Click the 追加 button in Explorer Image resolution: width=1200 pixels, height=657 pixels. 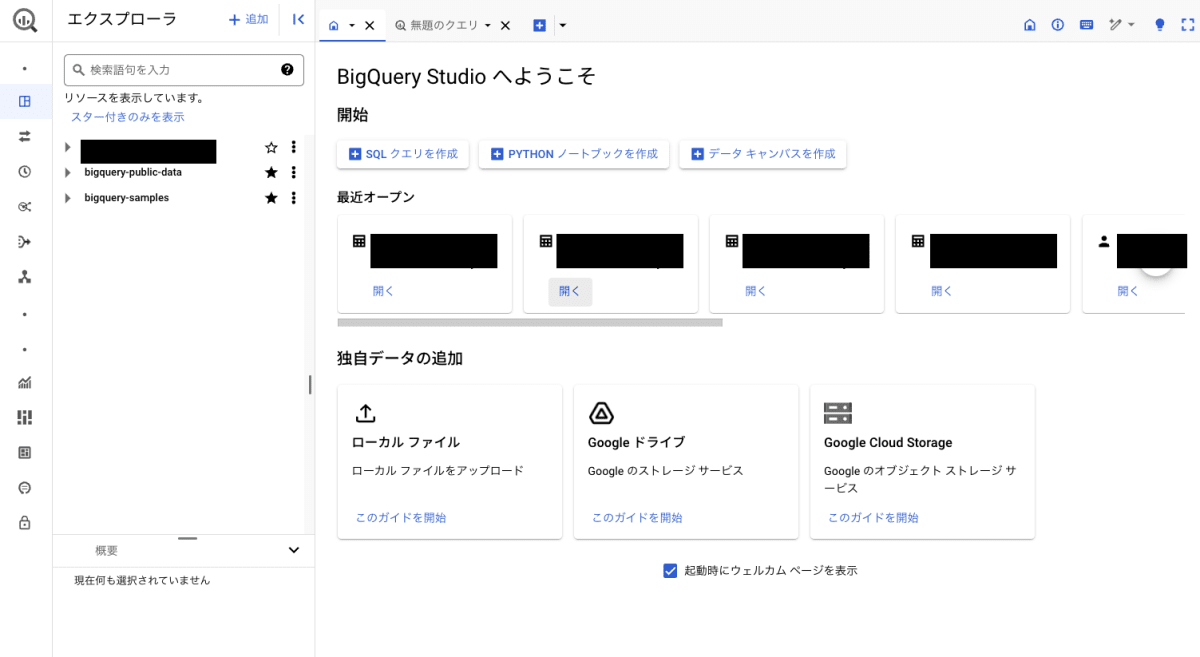[x=248, y=19]
